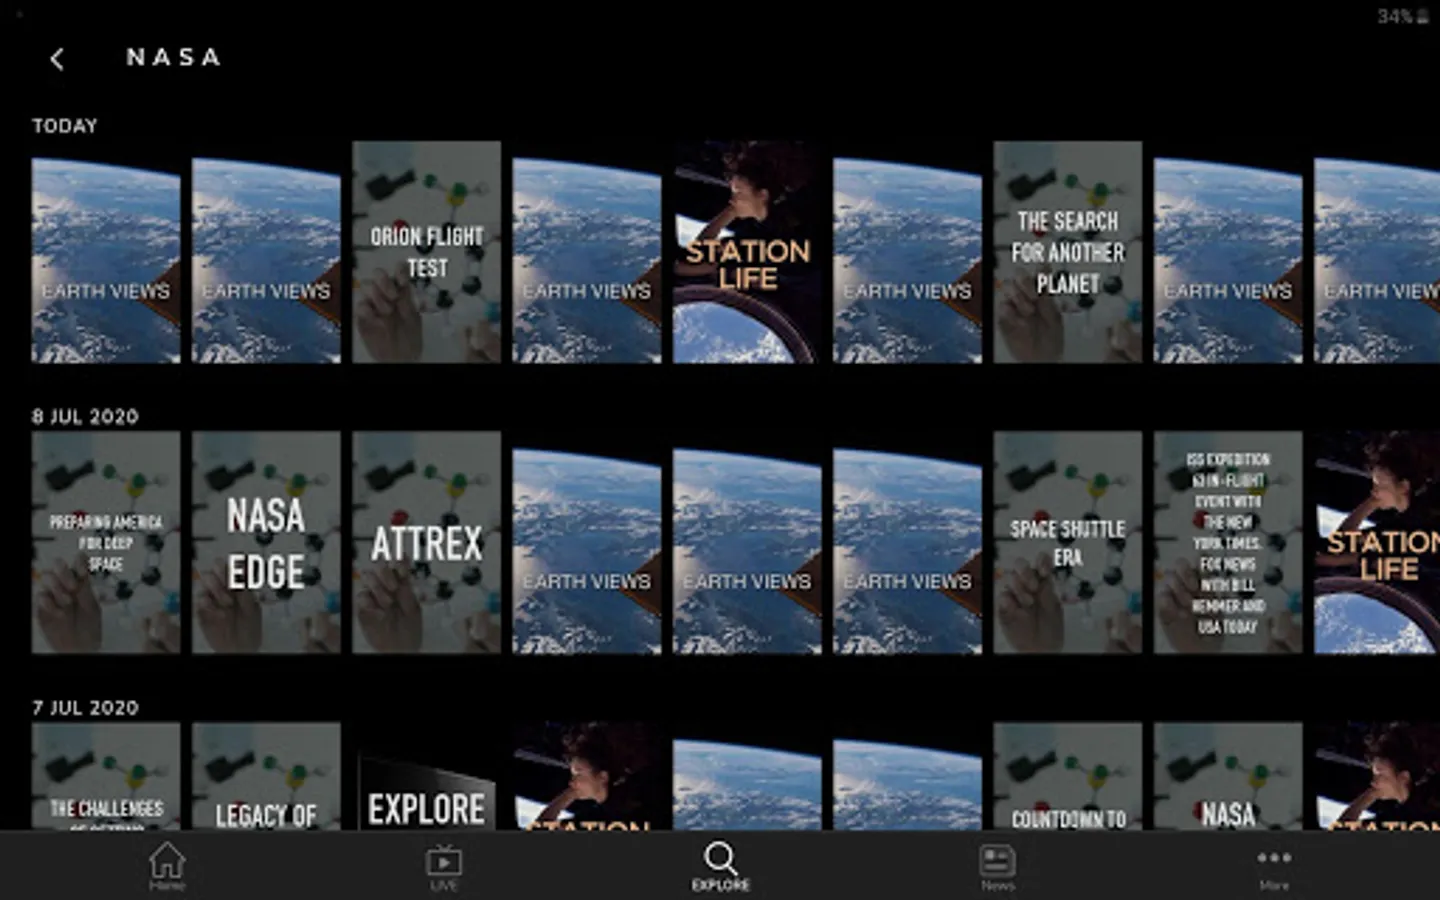The width and height of the screenshot is (1440, 900).
Task: Select the 8 JUL 2020 heading
Action: click(85, 417)
